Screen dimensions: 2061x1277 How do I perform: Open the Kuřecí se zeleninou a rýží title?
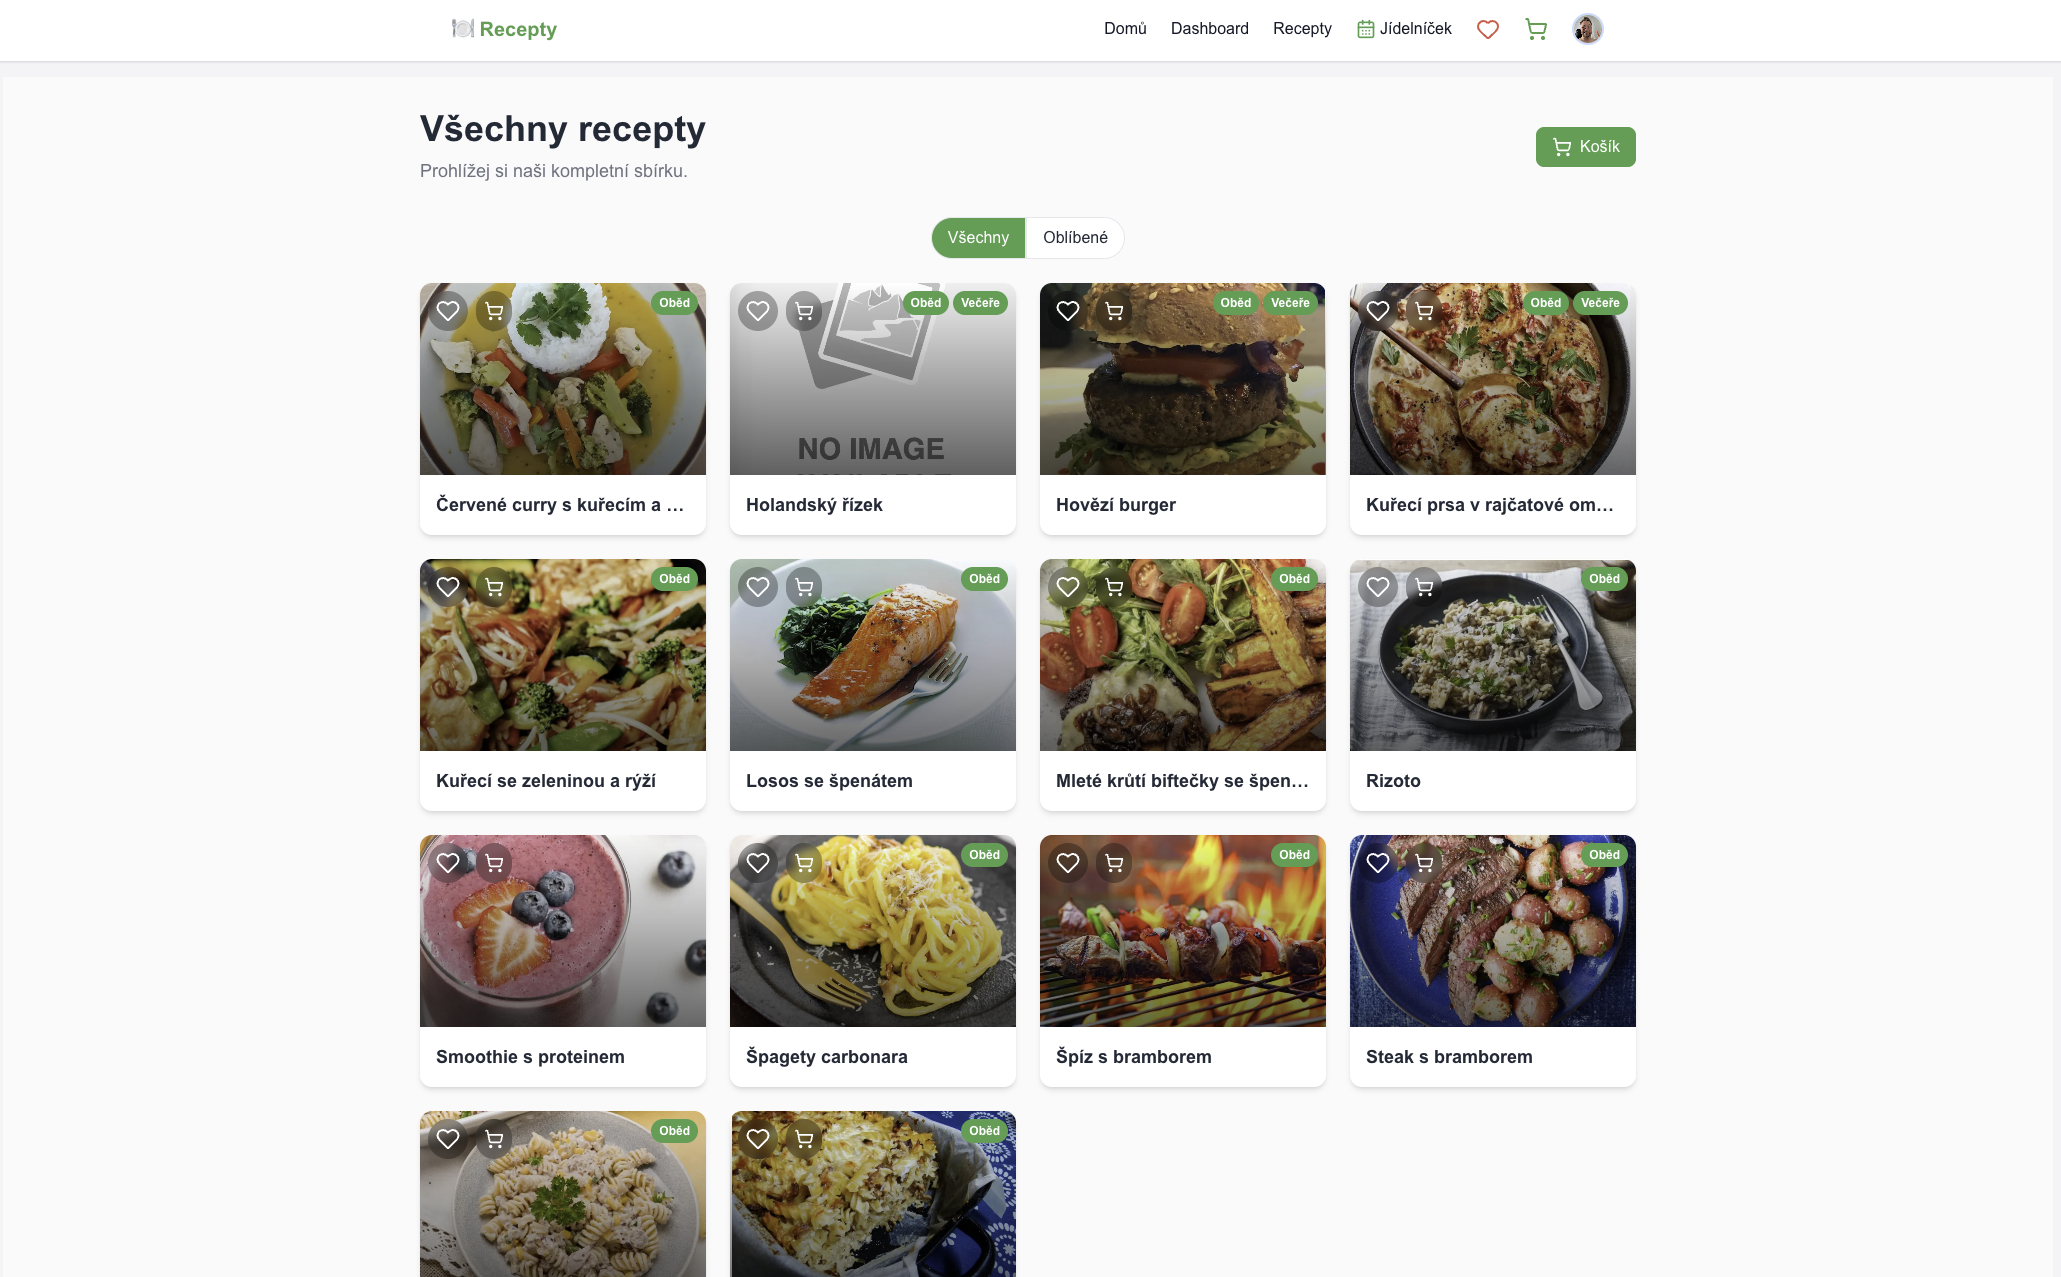pyautogui.click(x=546, y=781)
